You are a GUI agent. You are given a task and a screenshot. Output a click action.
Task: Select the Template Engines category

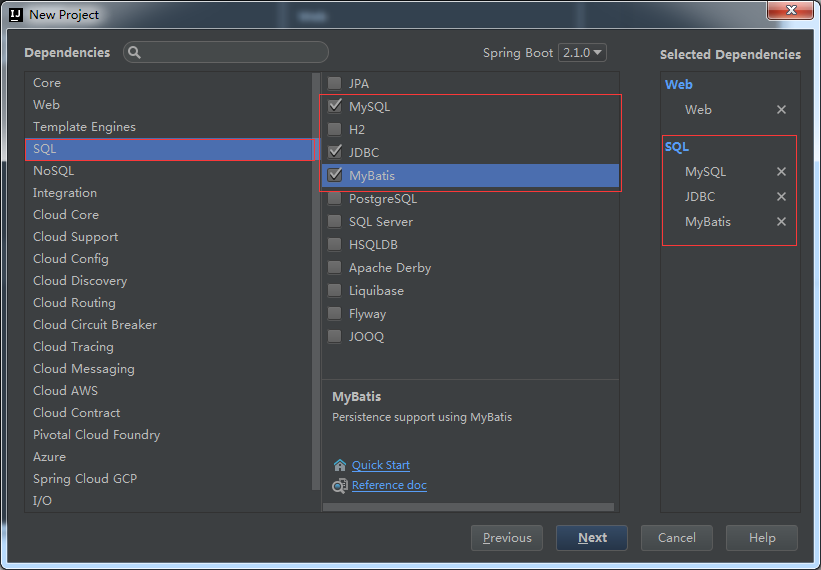pos(84,127)
